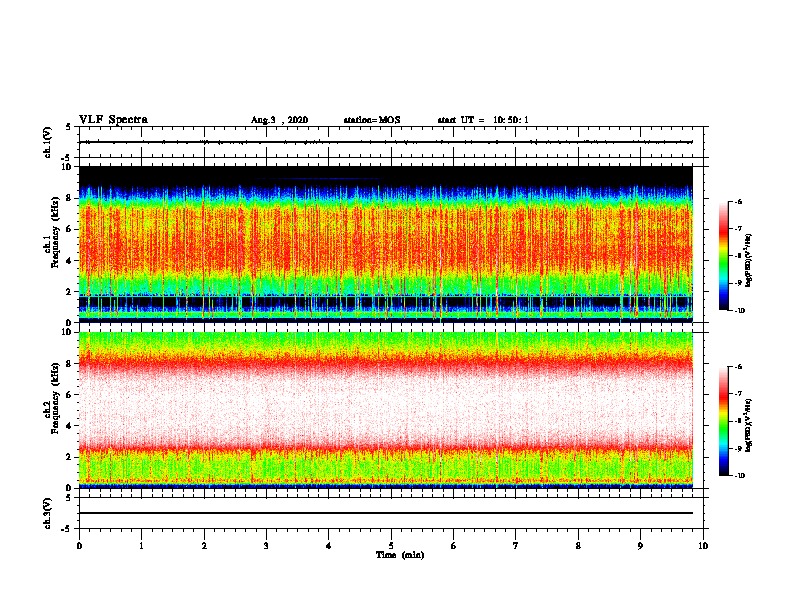Click the ch.1 spectrogram color scale bar
Viewport: 792px width, 612px height.
click(x=724, y=256)
